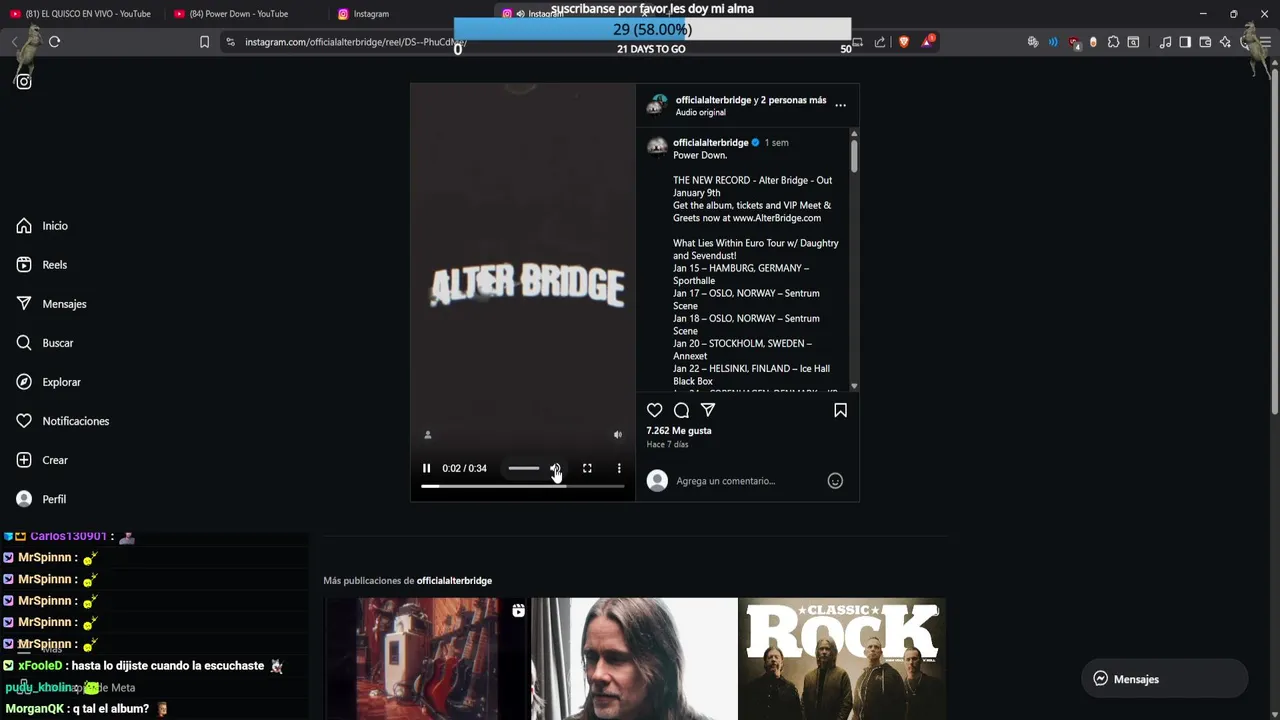Click the verified badge next to officialalterbridge
This screenshot has width=1280, height=720.
click(x=756, y=143)
